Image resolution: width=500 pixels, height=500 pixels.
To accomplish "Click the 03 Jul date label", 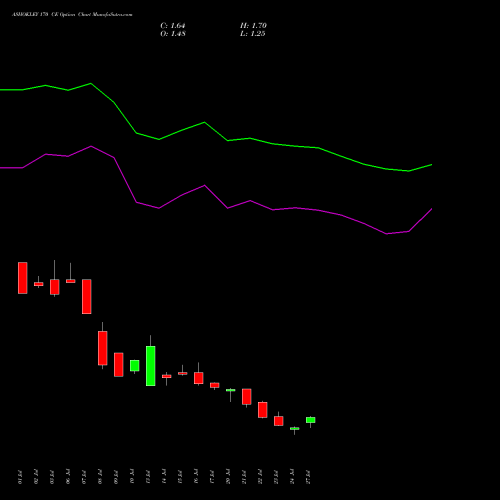I will [x=52, y=477].
